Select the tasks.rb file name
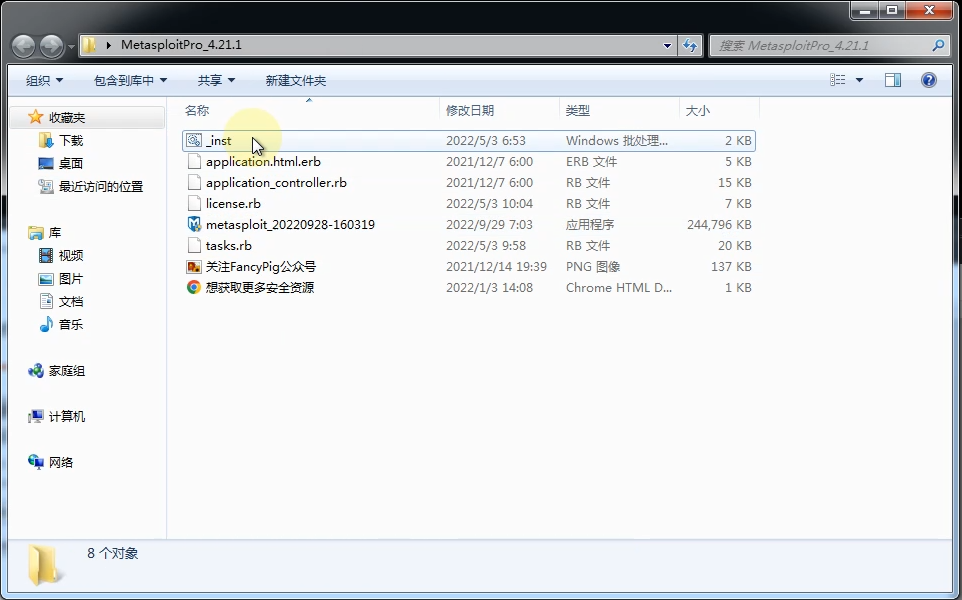The image size is (962, 600). coord(228,245)
